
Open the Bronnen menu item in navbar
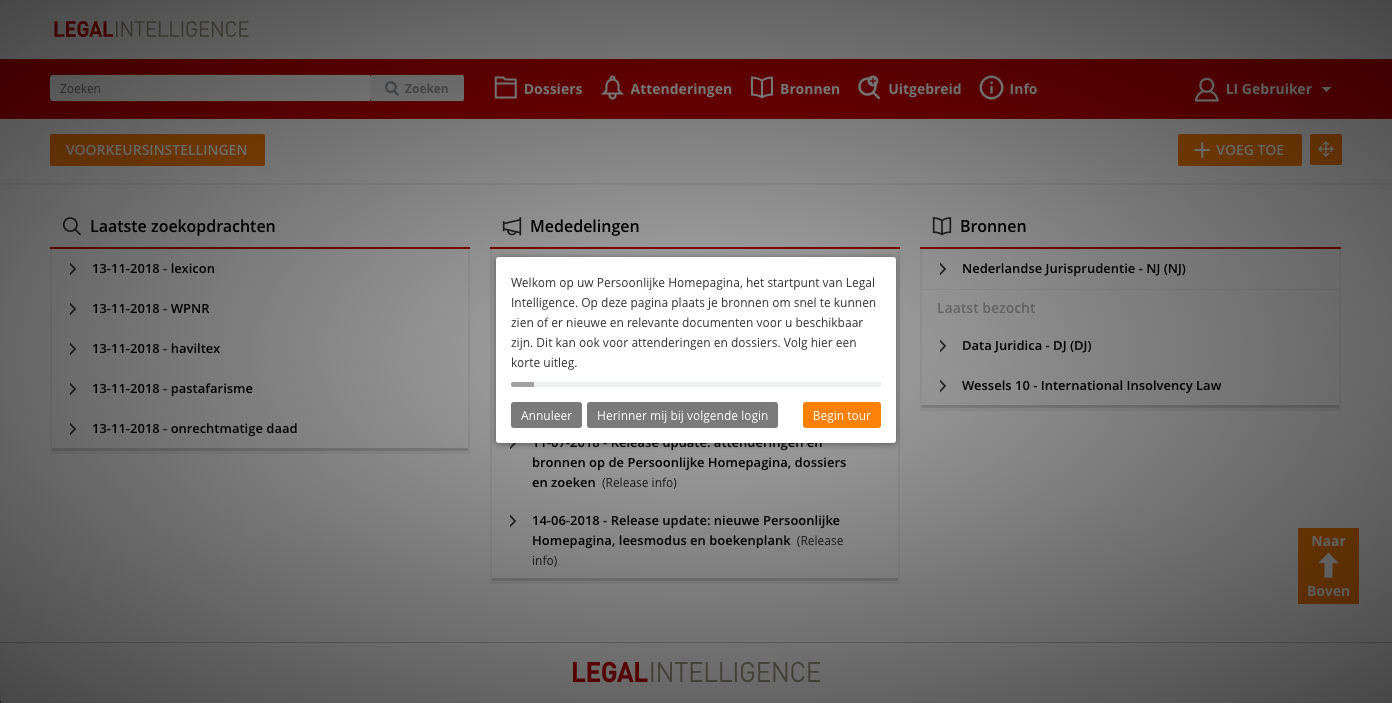click(x=795, y=88)
